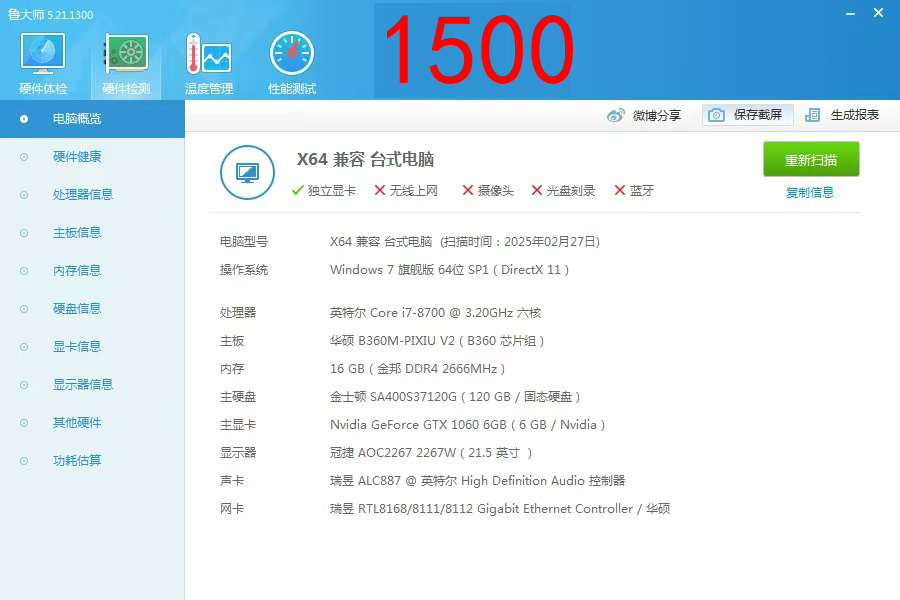Click the report icon for 生成报表
The width and height of the screenshot is (900, 600).
(x=812, y=115)
